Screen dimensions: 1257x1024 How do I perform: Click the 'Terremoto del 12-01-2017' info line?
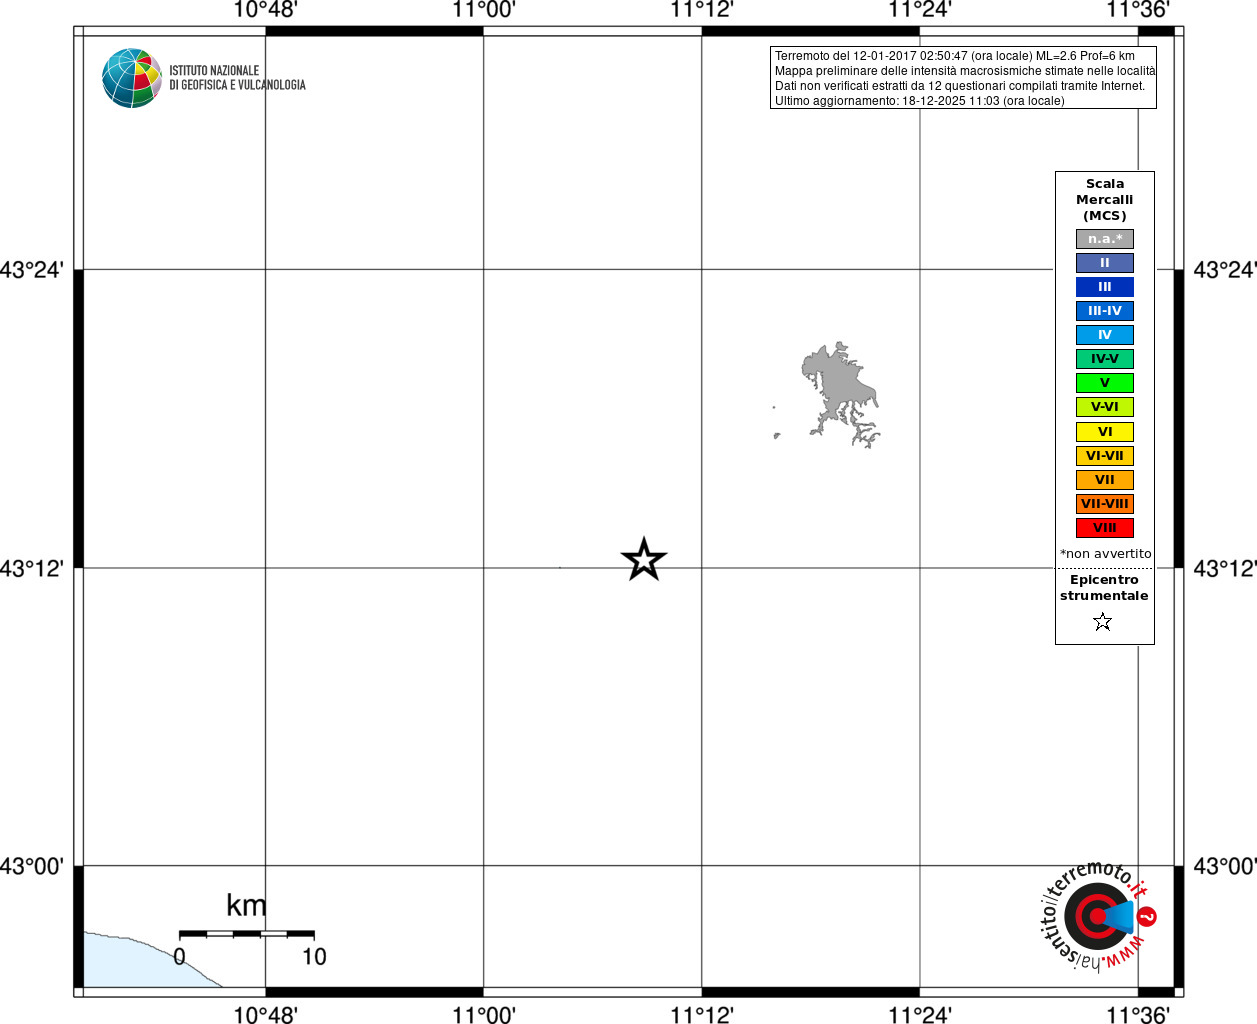955,56
